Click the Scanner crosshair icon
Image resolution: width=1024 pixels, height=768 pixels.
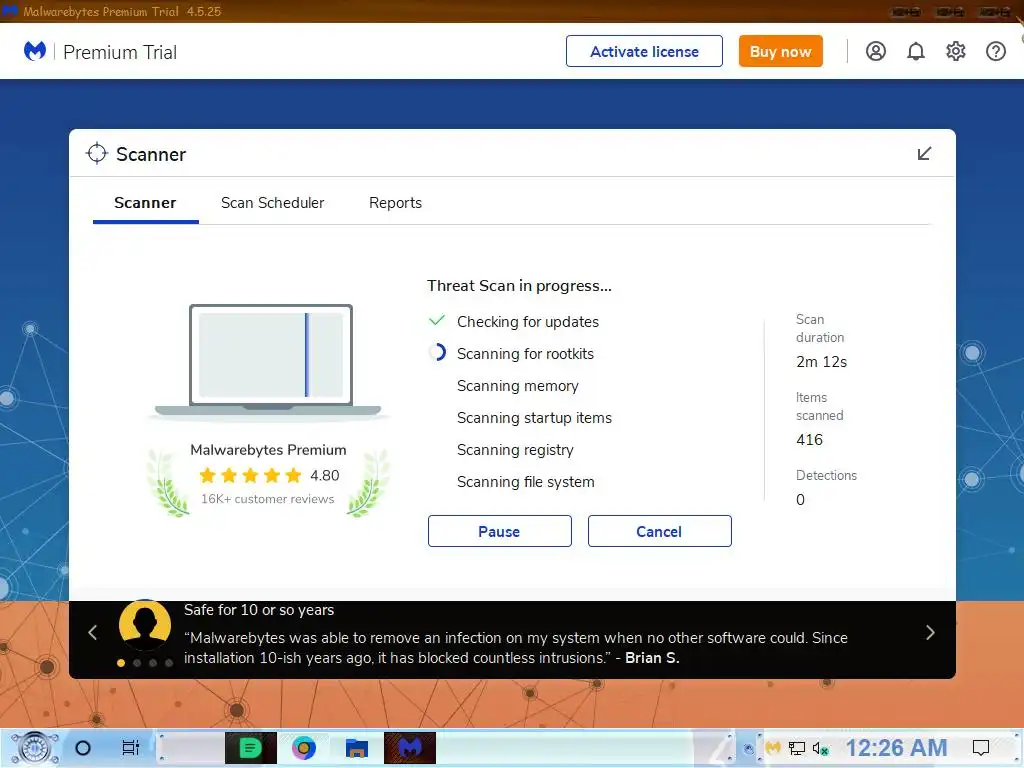tap(97, 153)
